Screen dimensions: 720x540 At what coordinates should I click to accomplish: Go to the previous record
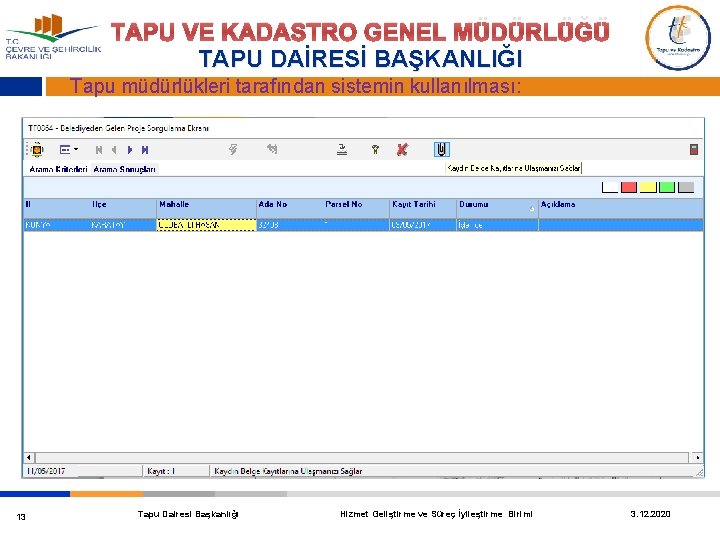[x=114, y=150]
